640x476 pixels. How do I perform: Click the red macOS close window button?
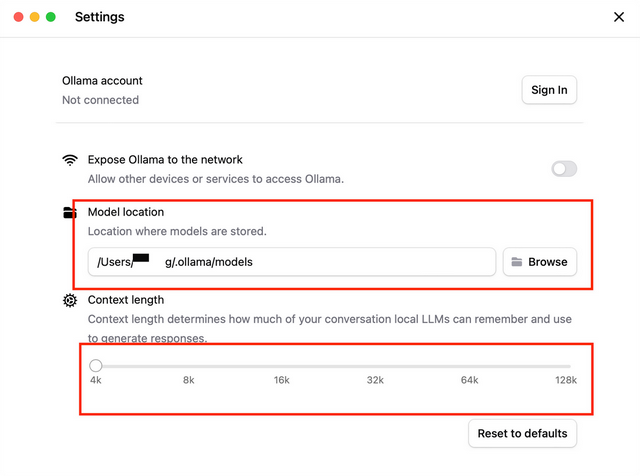coord(18,17)
